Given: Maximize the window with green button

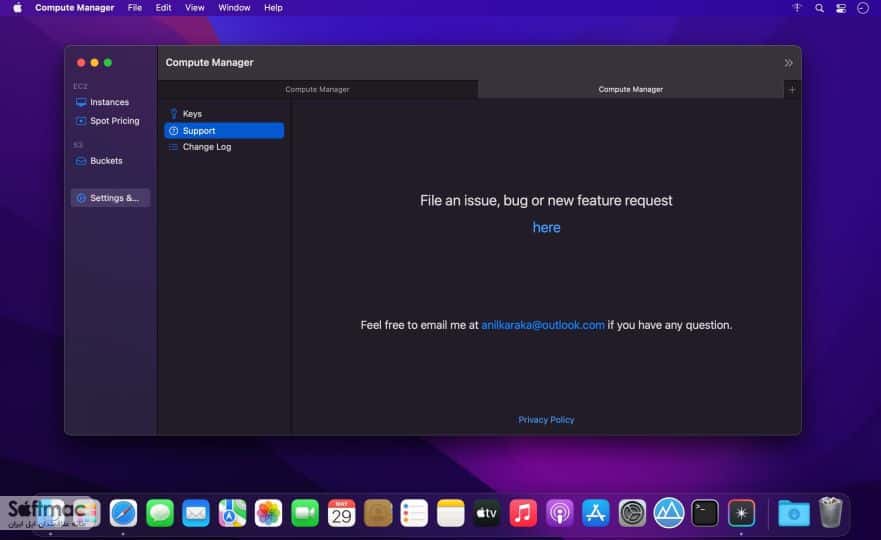Looking at the screenshot, I should (x=108, y=63).
